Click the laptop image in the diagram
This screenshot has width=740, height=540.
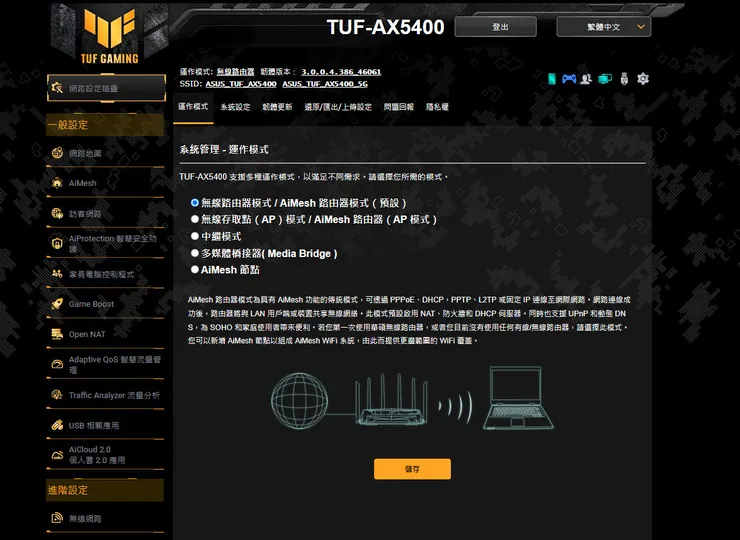(518, 398)
